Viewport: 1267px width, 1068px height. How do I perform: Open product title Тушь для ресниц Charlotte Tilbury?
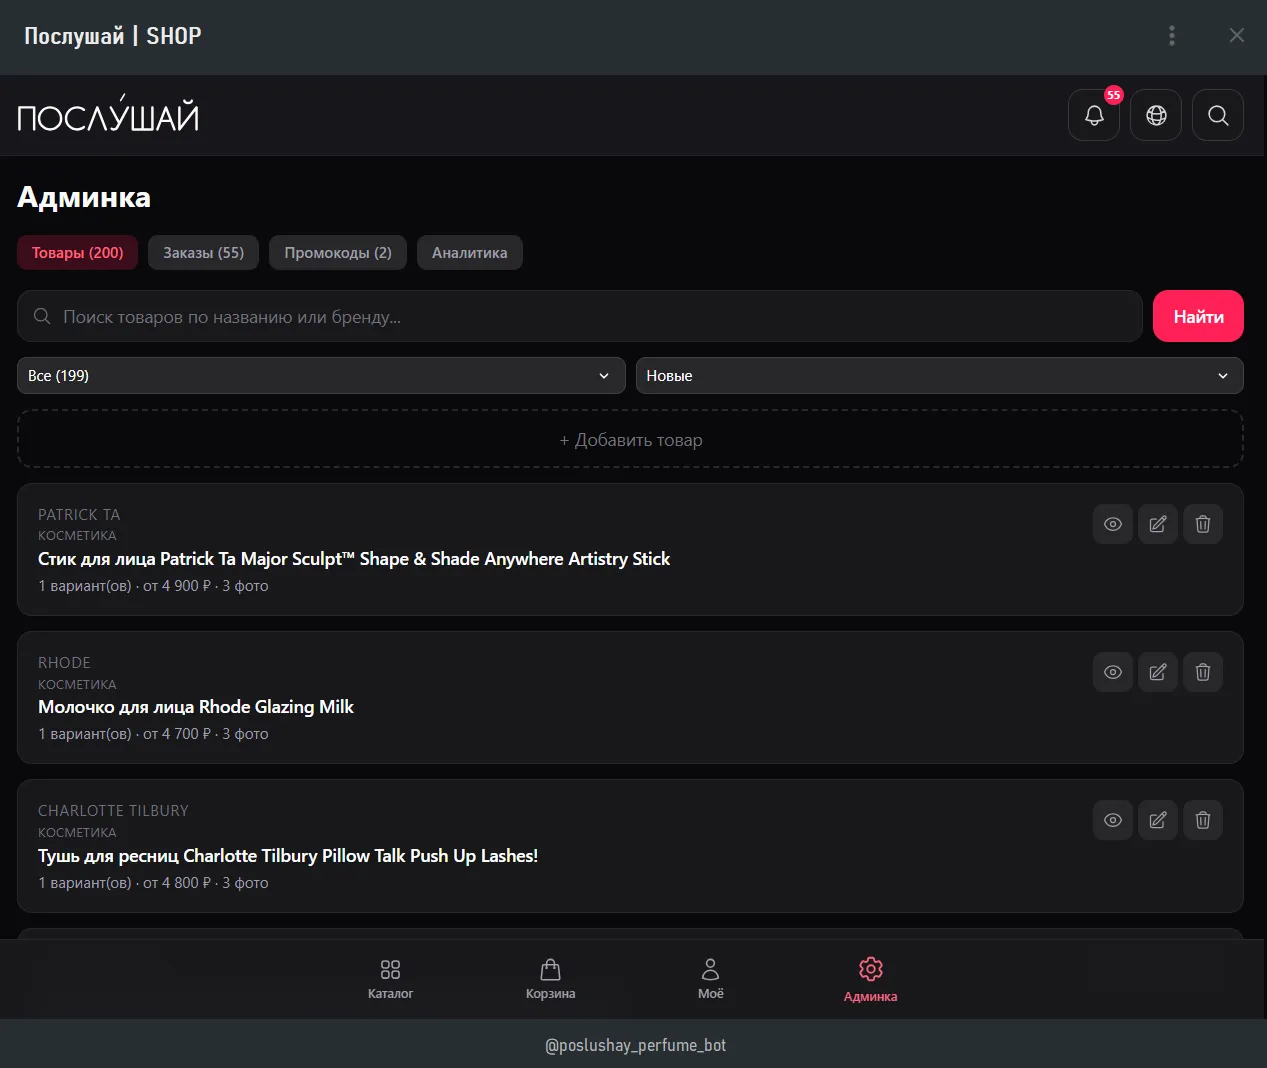[x=288, y=856]
